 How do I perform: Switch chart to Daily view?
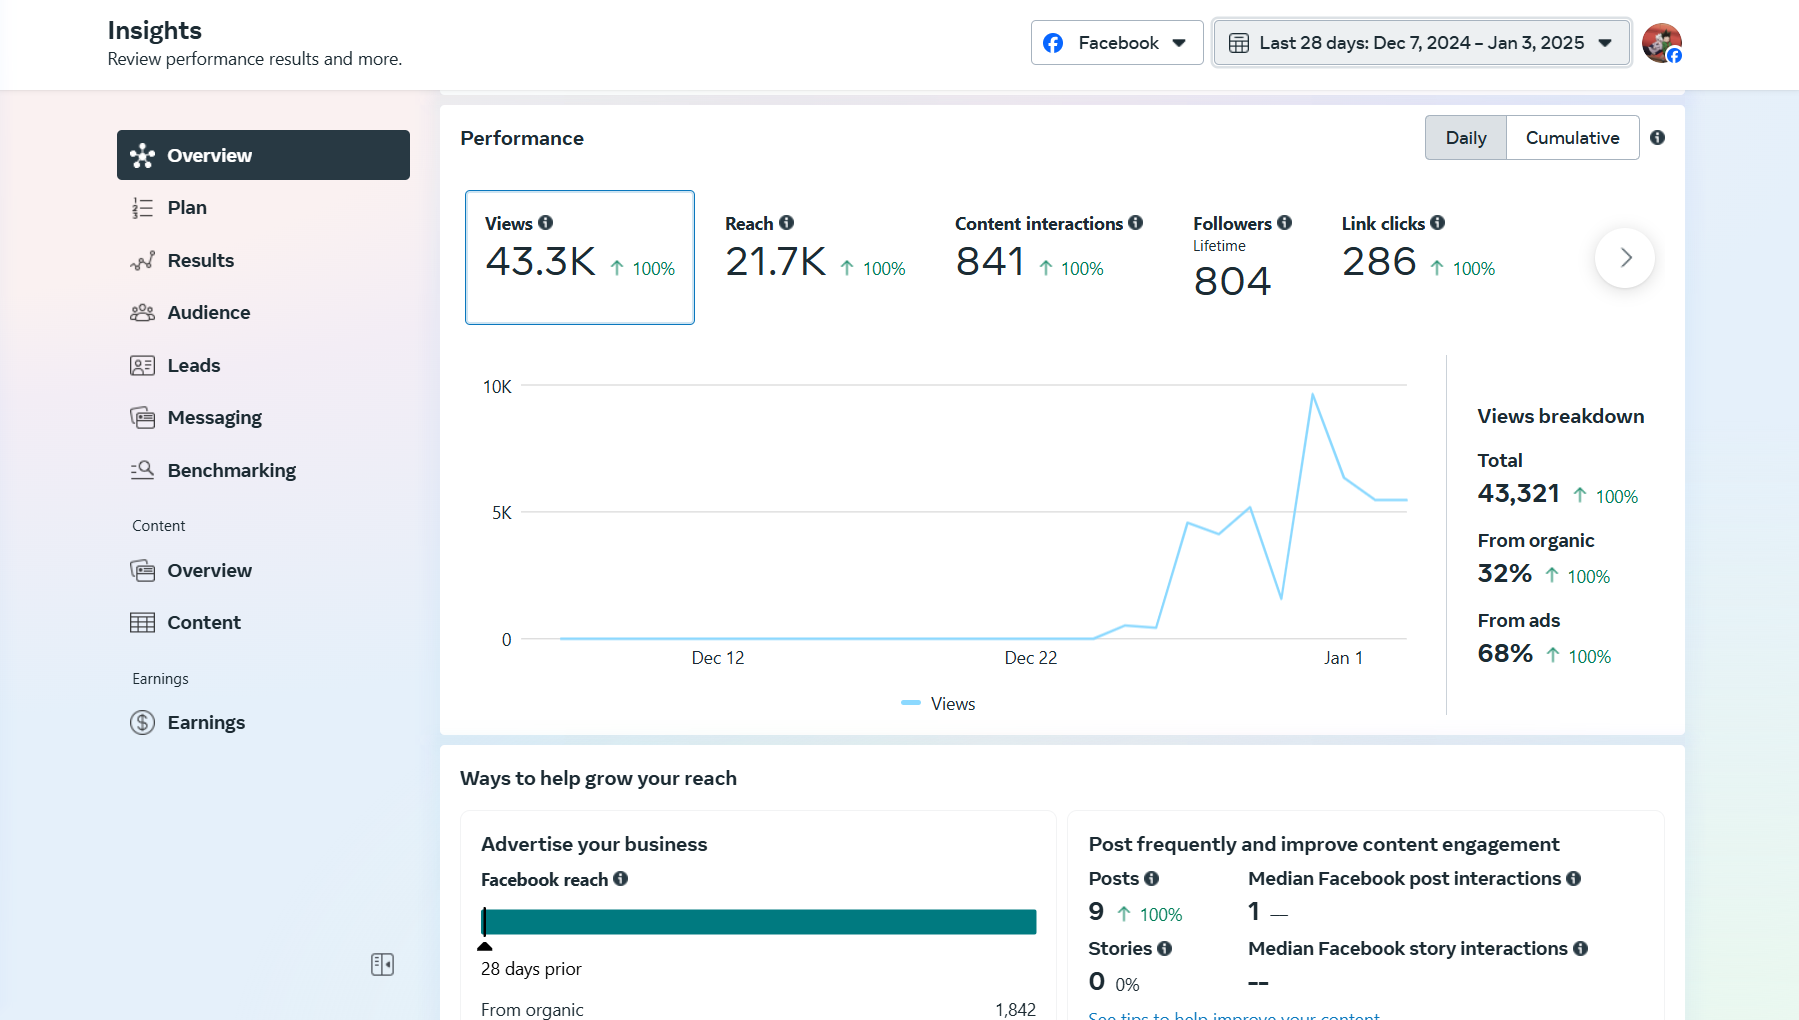click(1465, 138)
